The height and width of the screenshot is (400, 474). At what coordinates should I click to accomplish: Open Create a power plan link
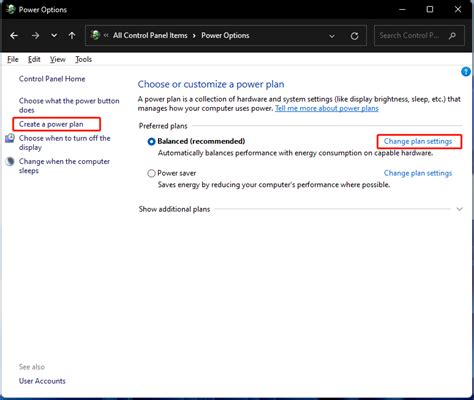51,124
